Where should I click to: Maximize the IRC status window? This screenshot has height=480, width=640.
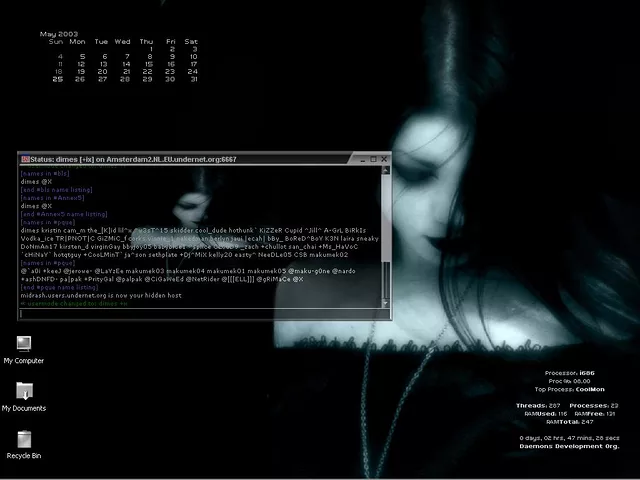(373, 159)
